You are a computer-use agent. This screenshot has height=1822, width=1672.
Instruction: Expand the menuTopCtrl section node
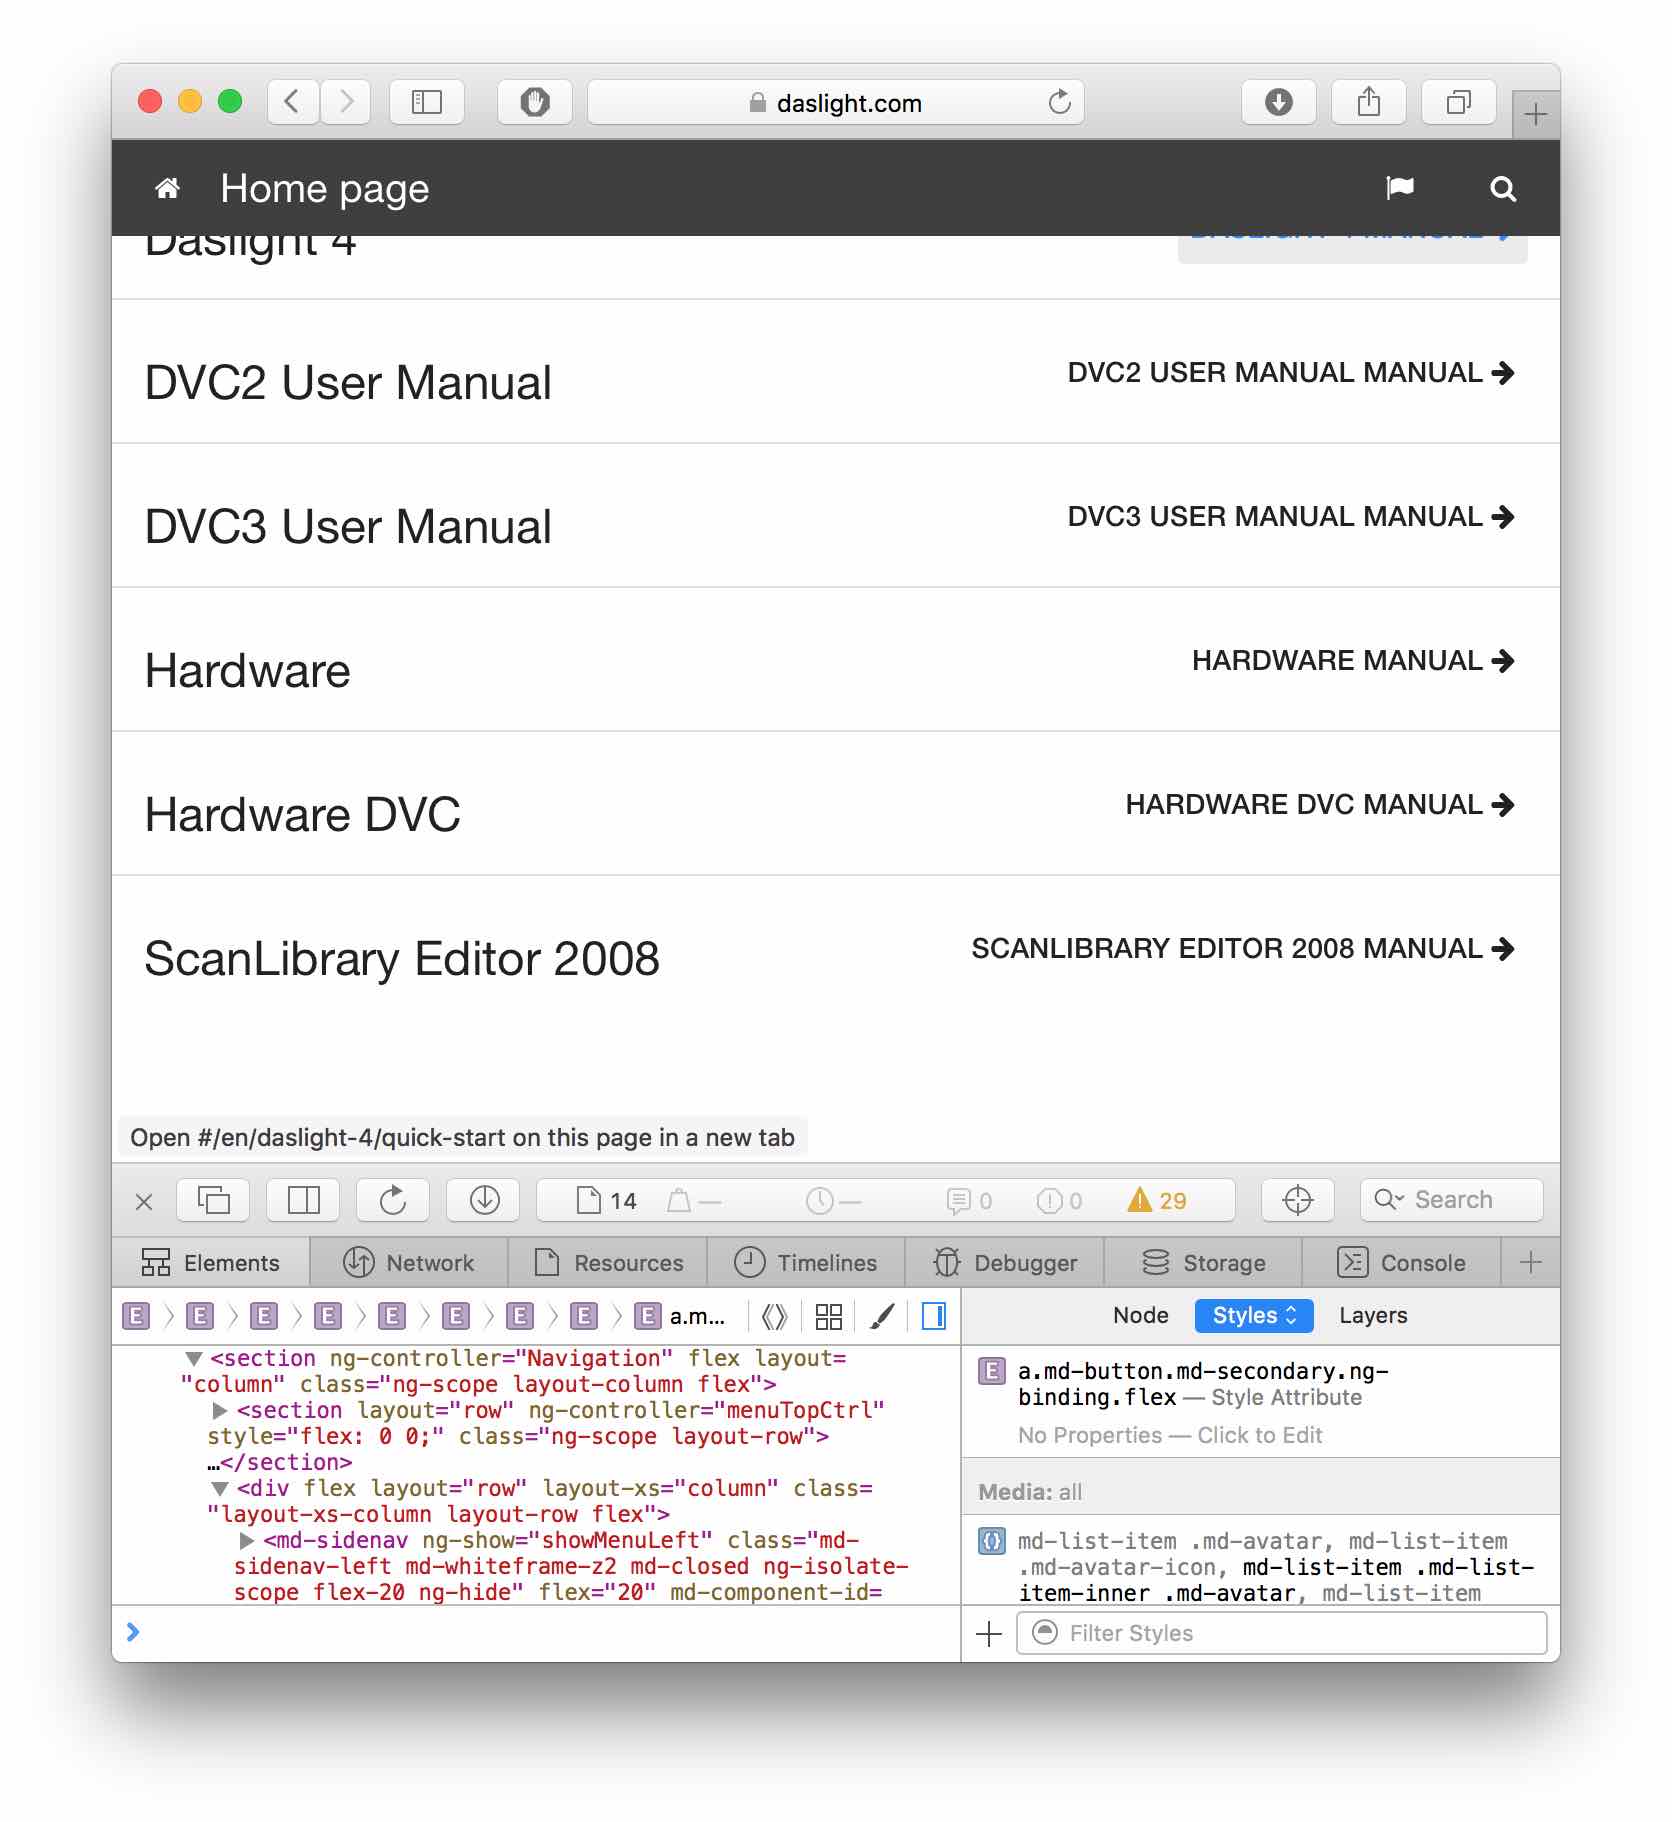220,1411
